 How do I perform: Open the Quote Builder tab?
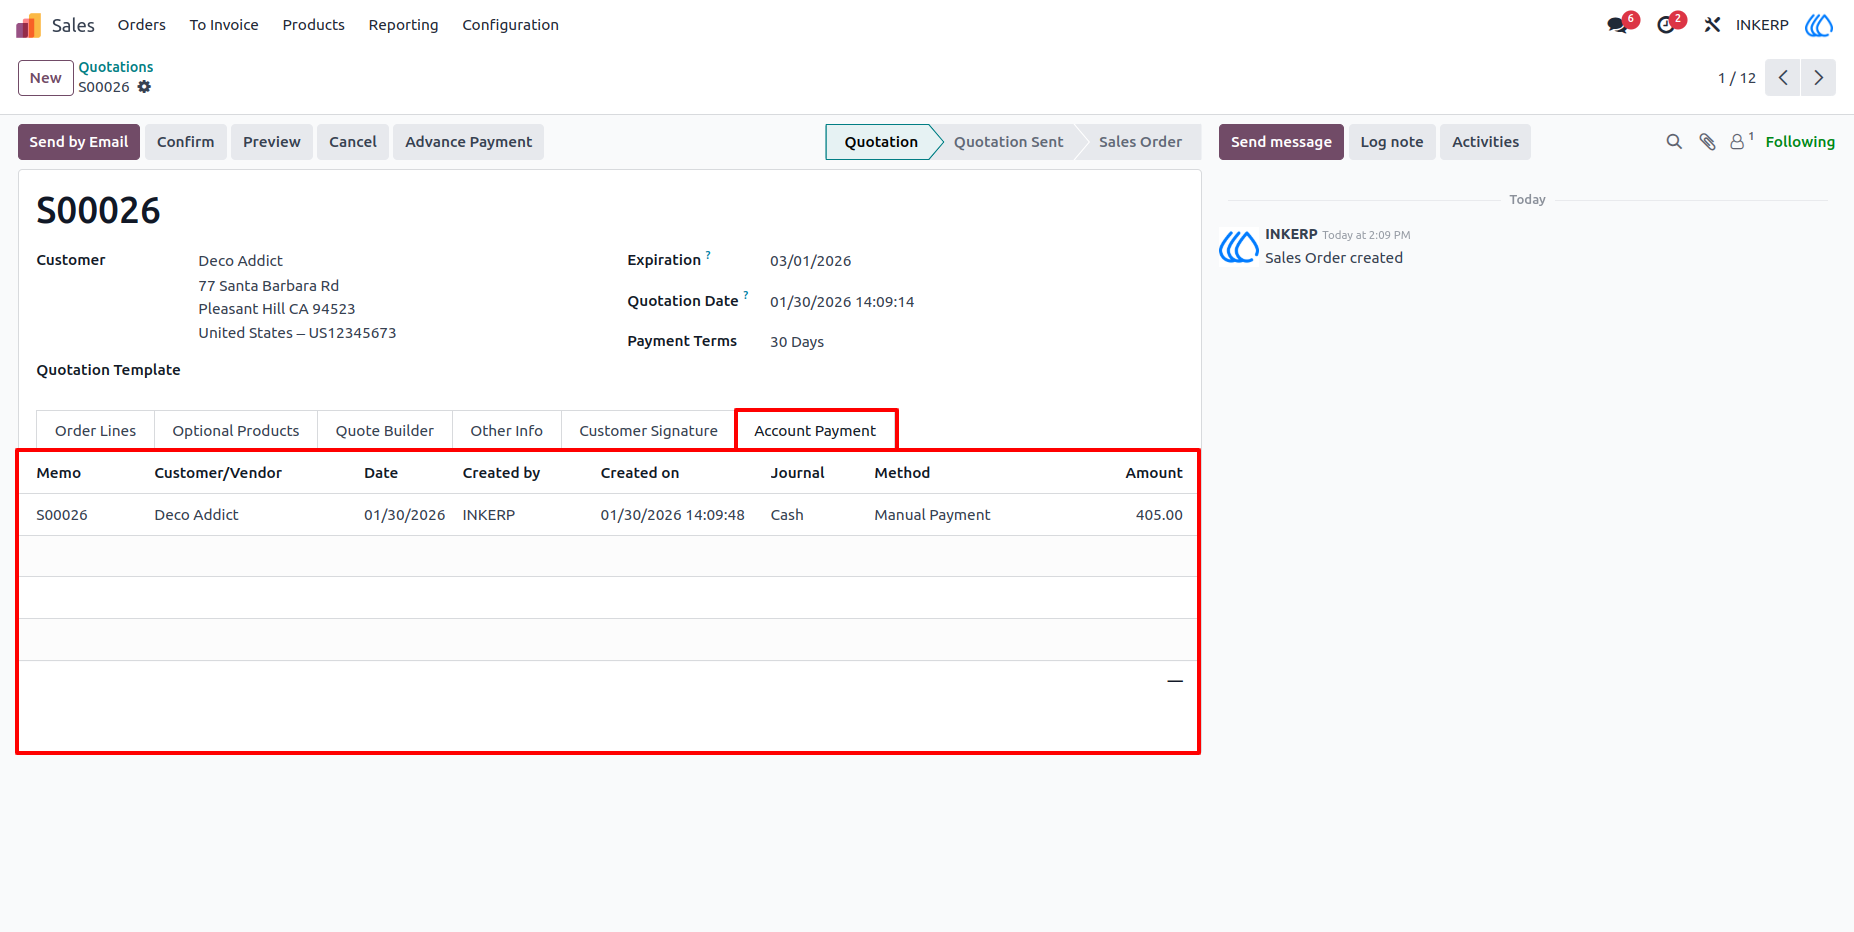pyautogui.click(x=385, y=431)
